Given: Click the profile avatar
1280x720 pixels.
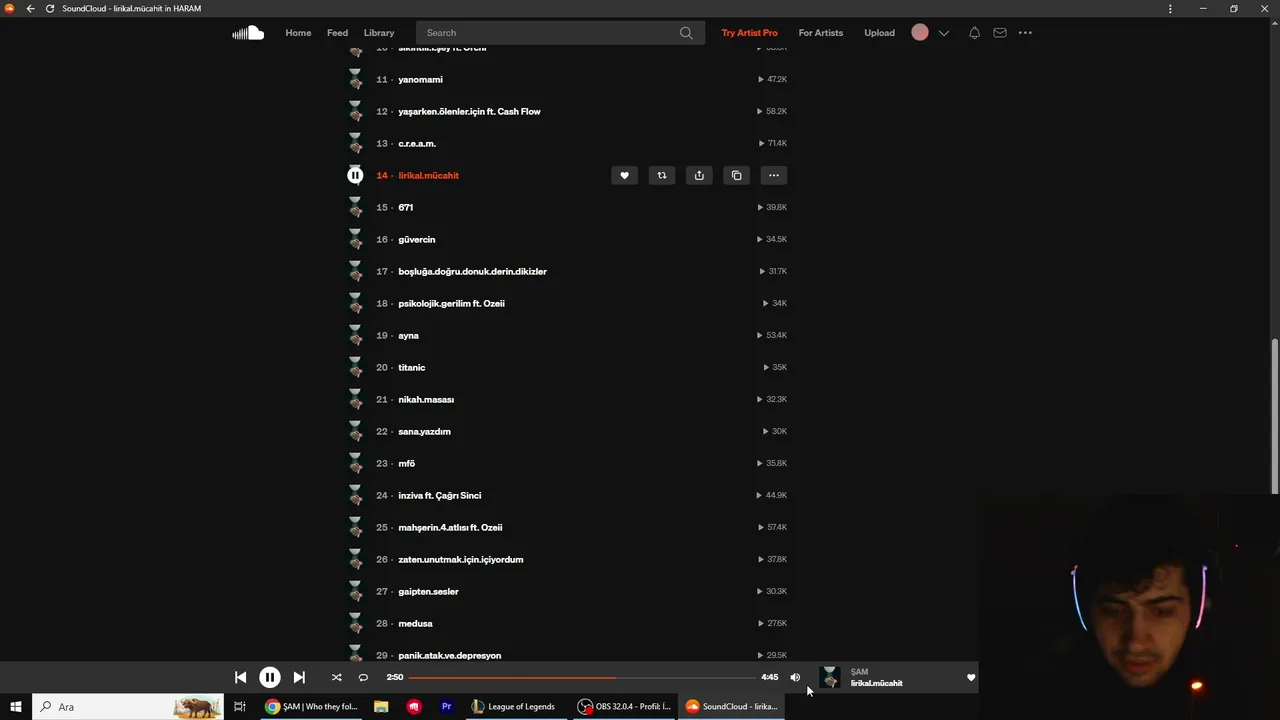Looking at the screenshot, I should (x=920, y=33).
